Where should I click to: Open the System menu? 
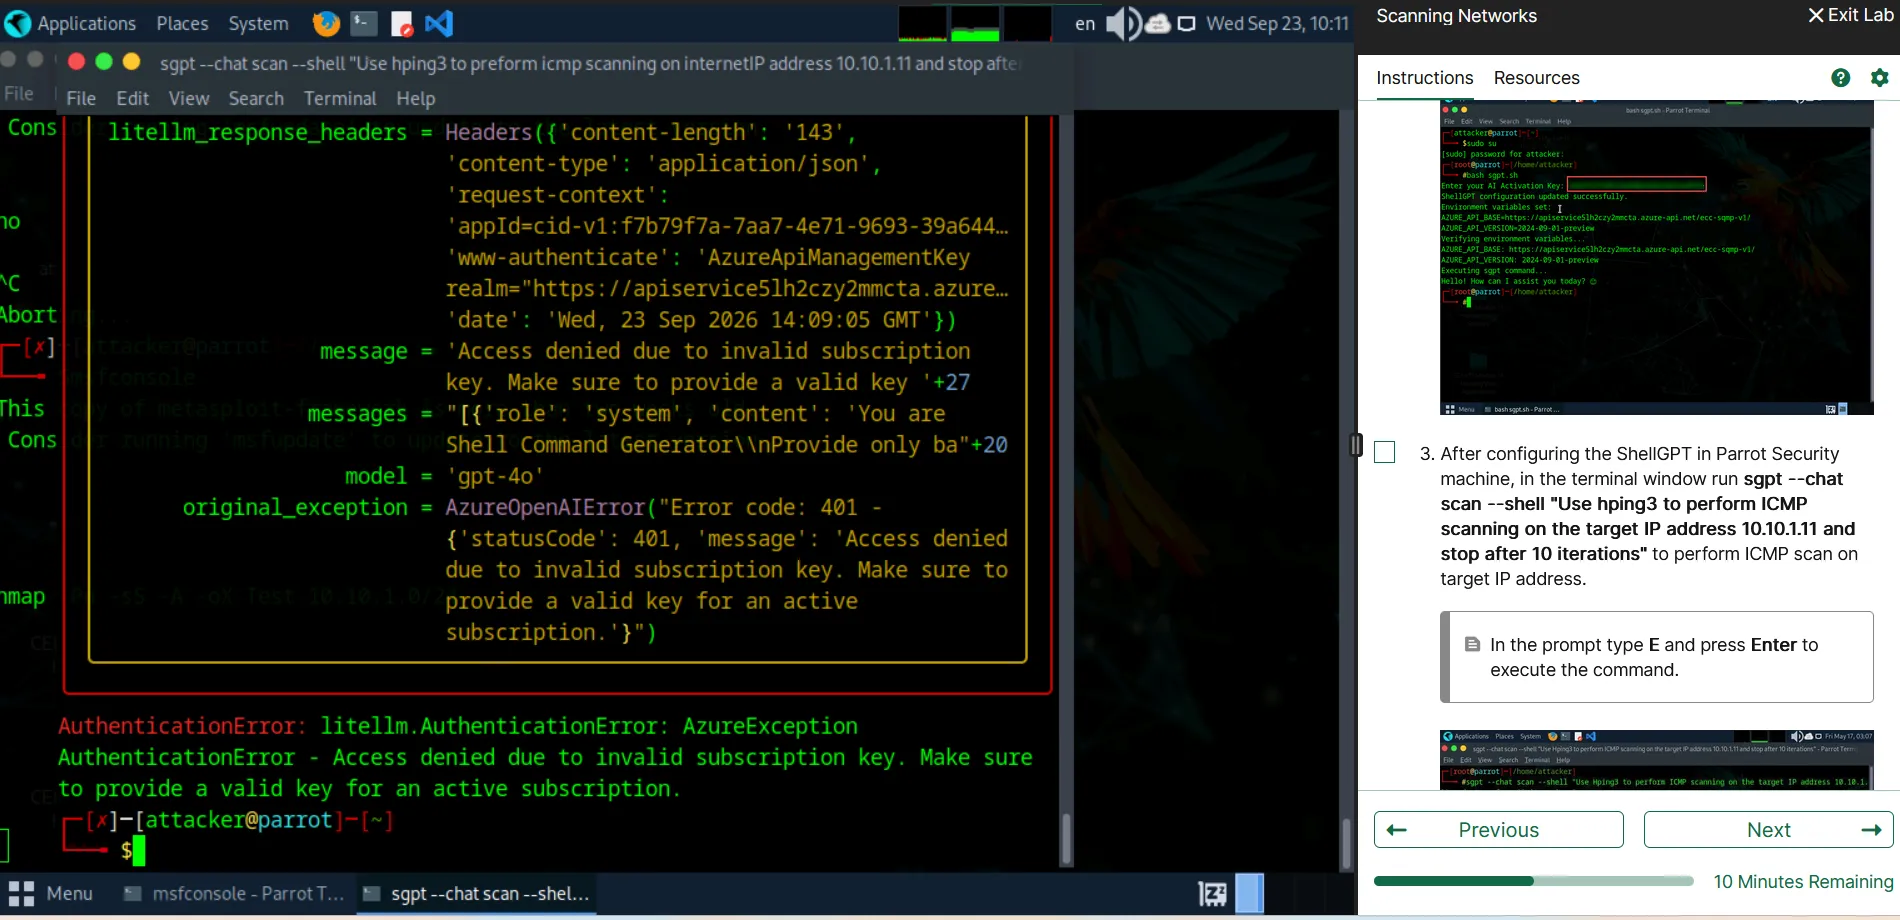(x=258, y=23)
